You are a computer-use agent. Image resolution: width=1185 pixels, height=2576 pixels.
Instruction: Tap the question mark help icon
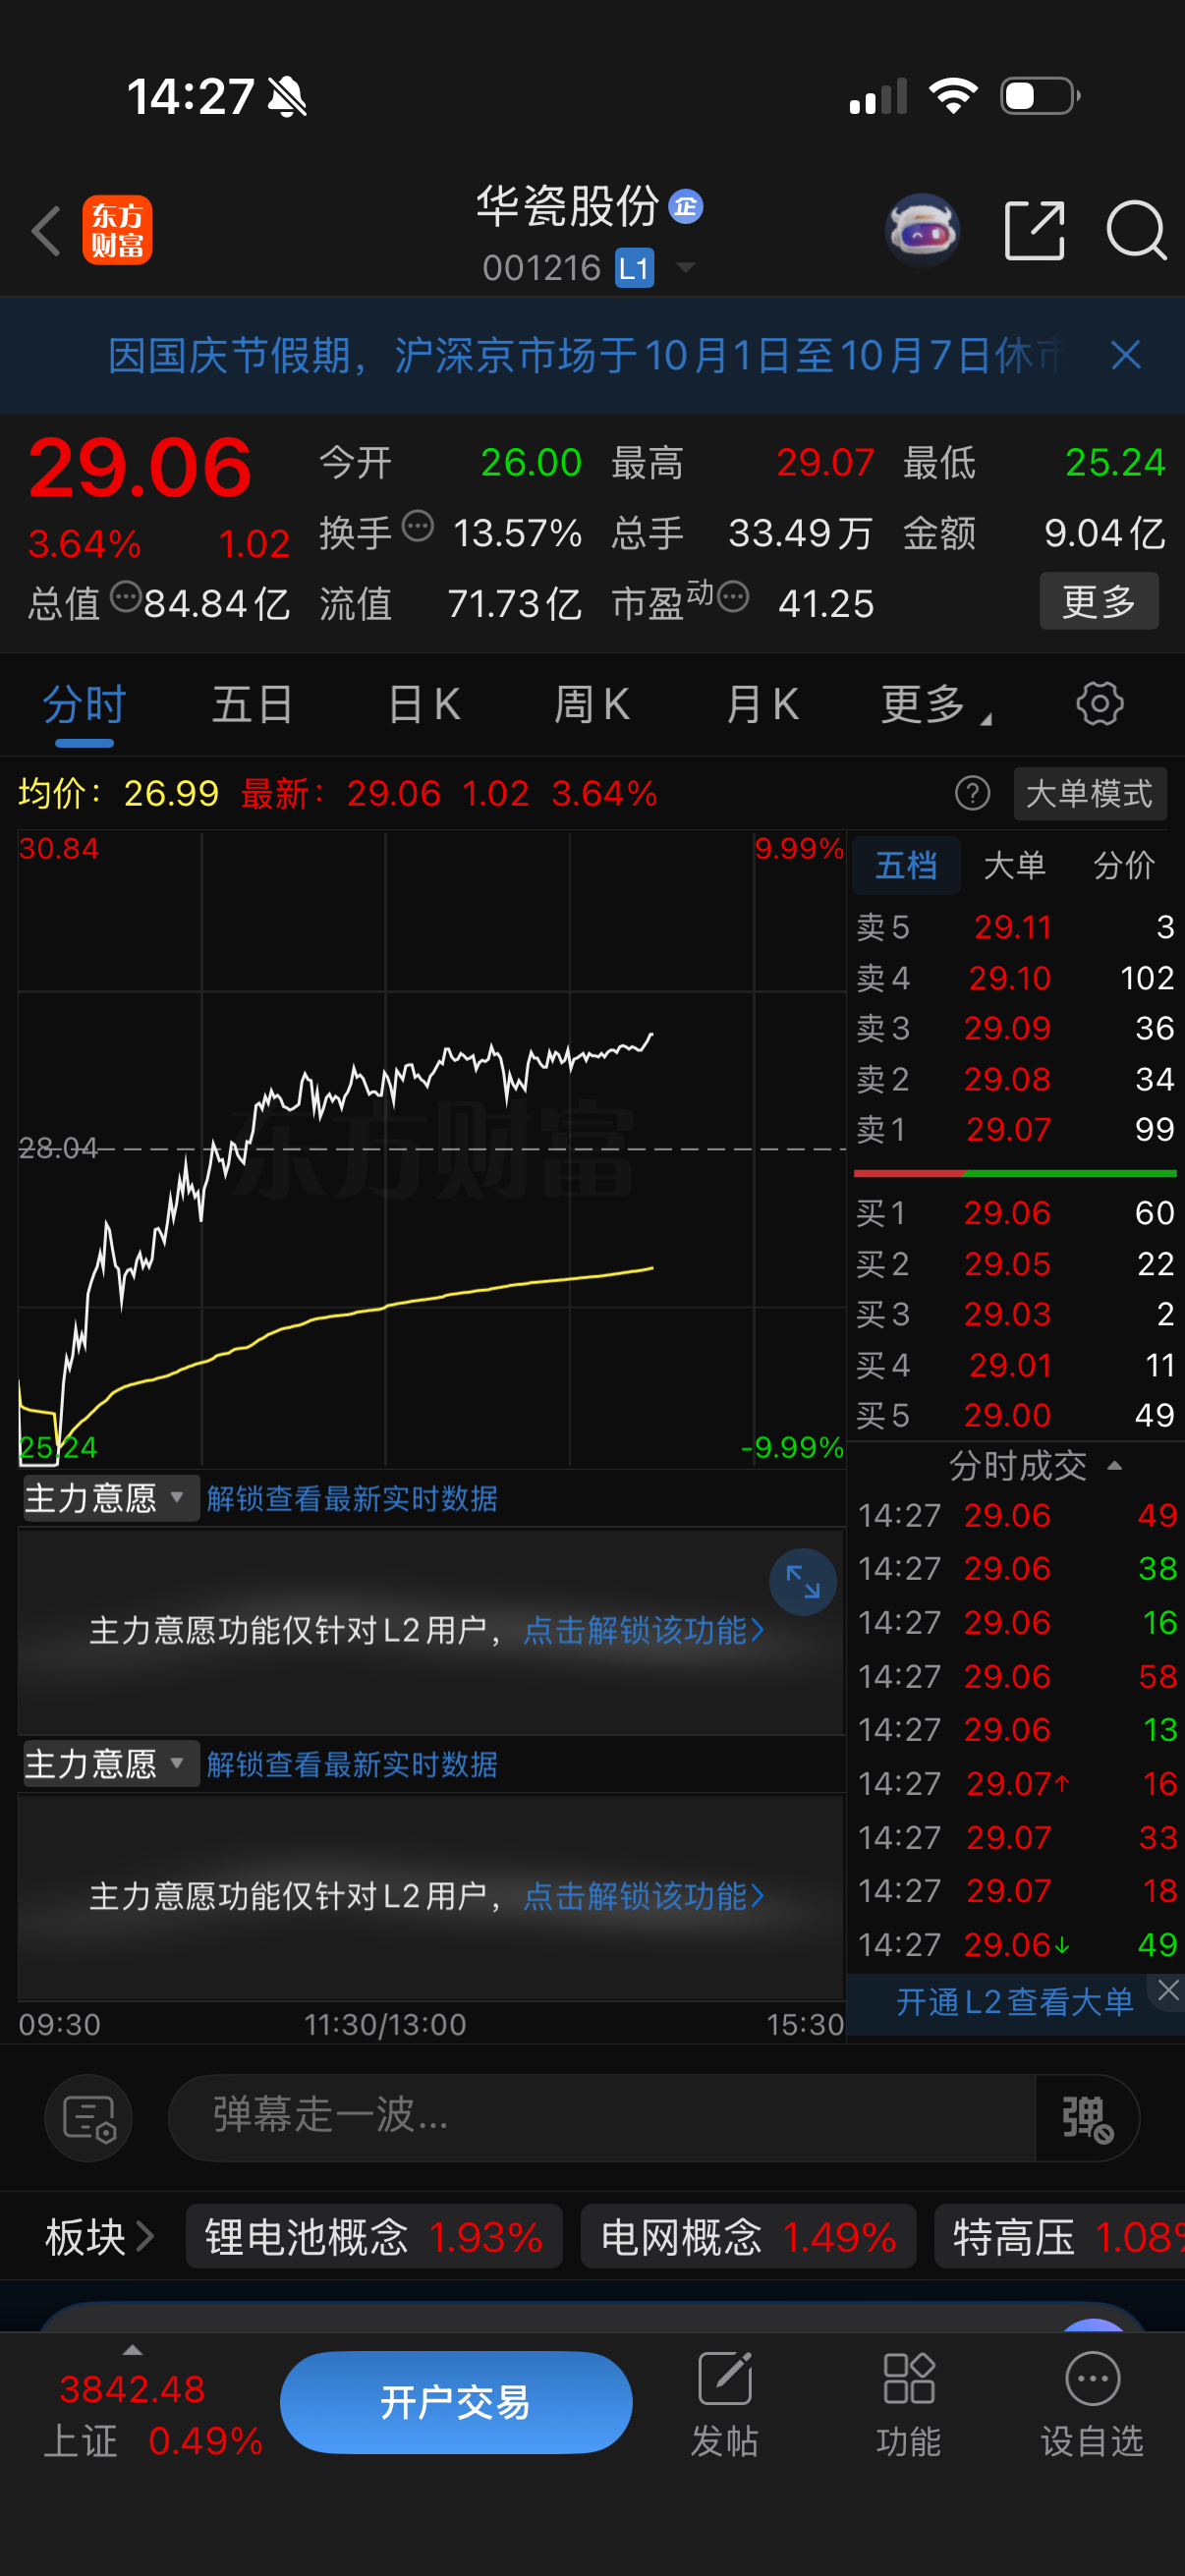[972, 794]
